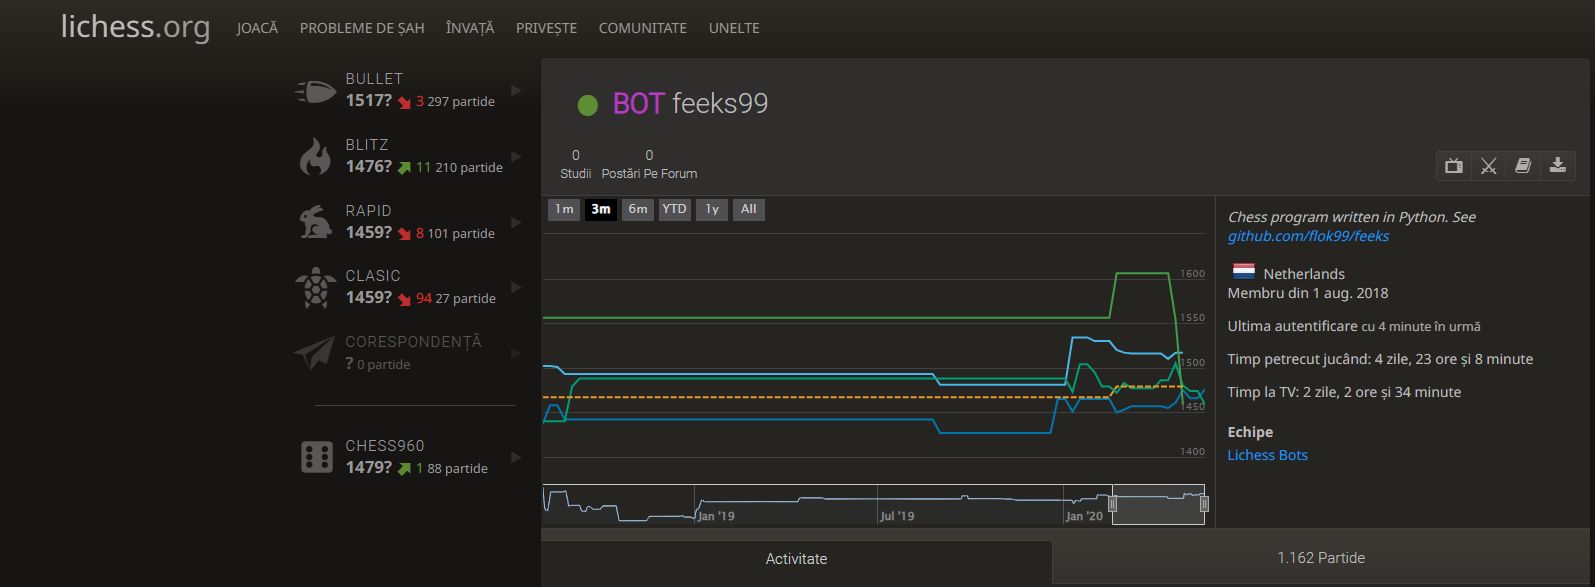Image resolution: width=1595 pixels, height=587 pixels.
Task: Select the 1m chart range
Action: pyautogui.click(x=564, y=209)
